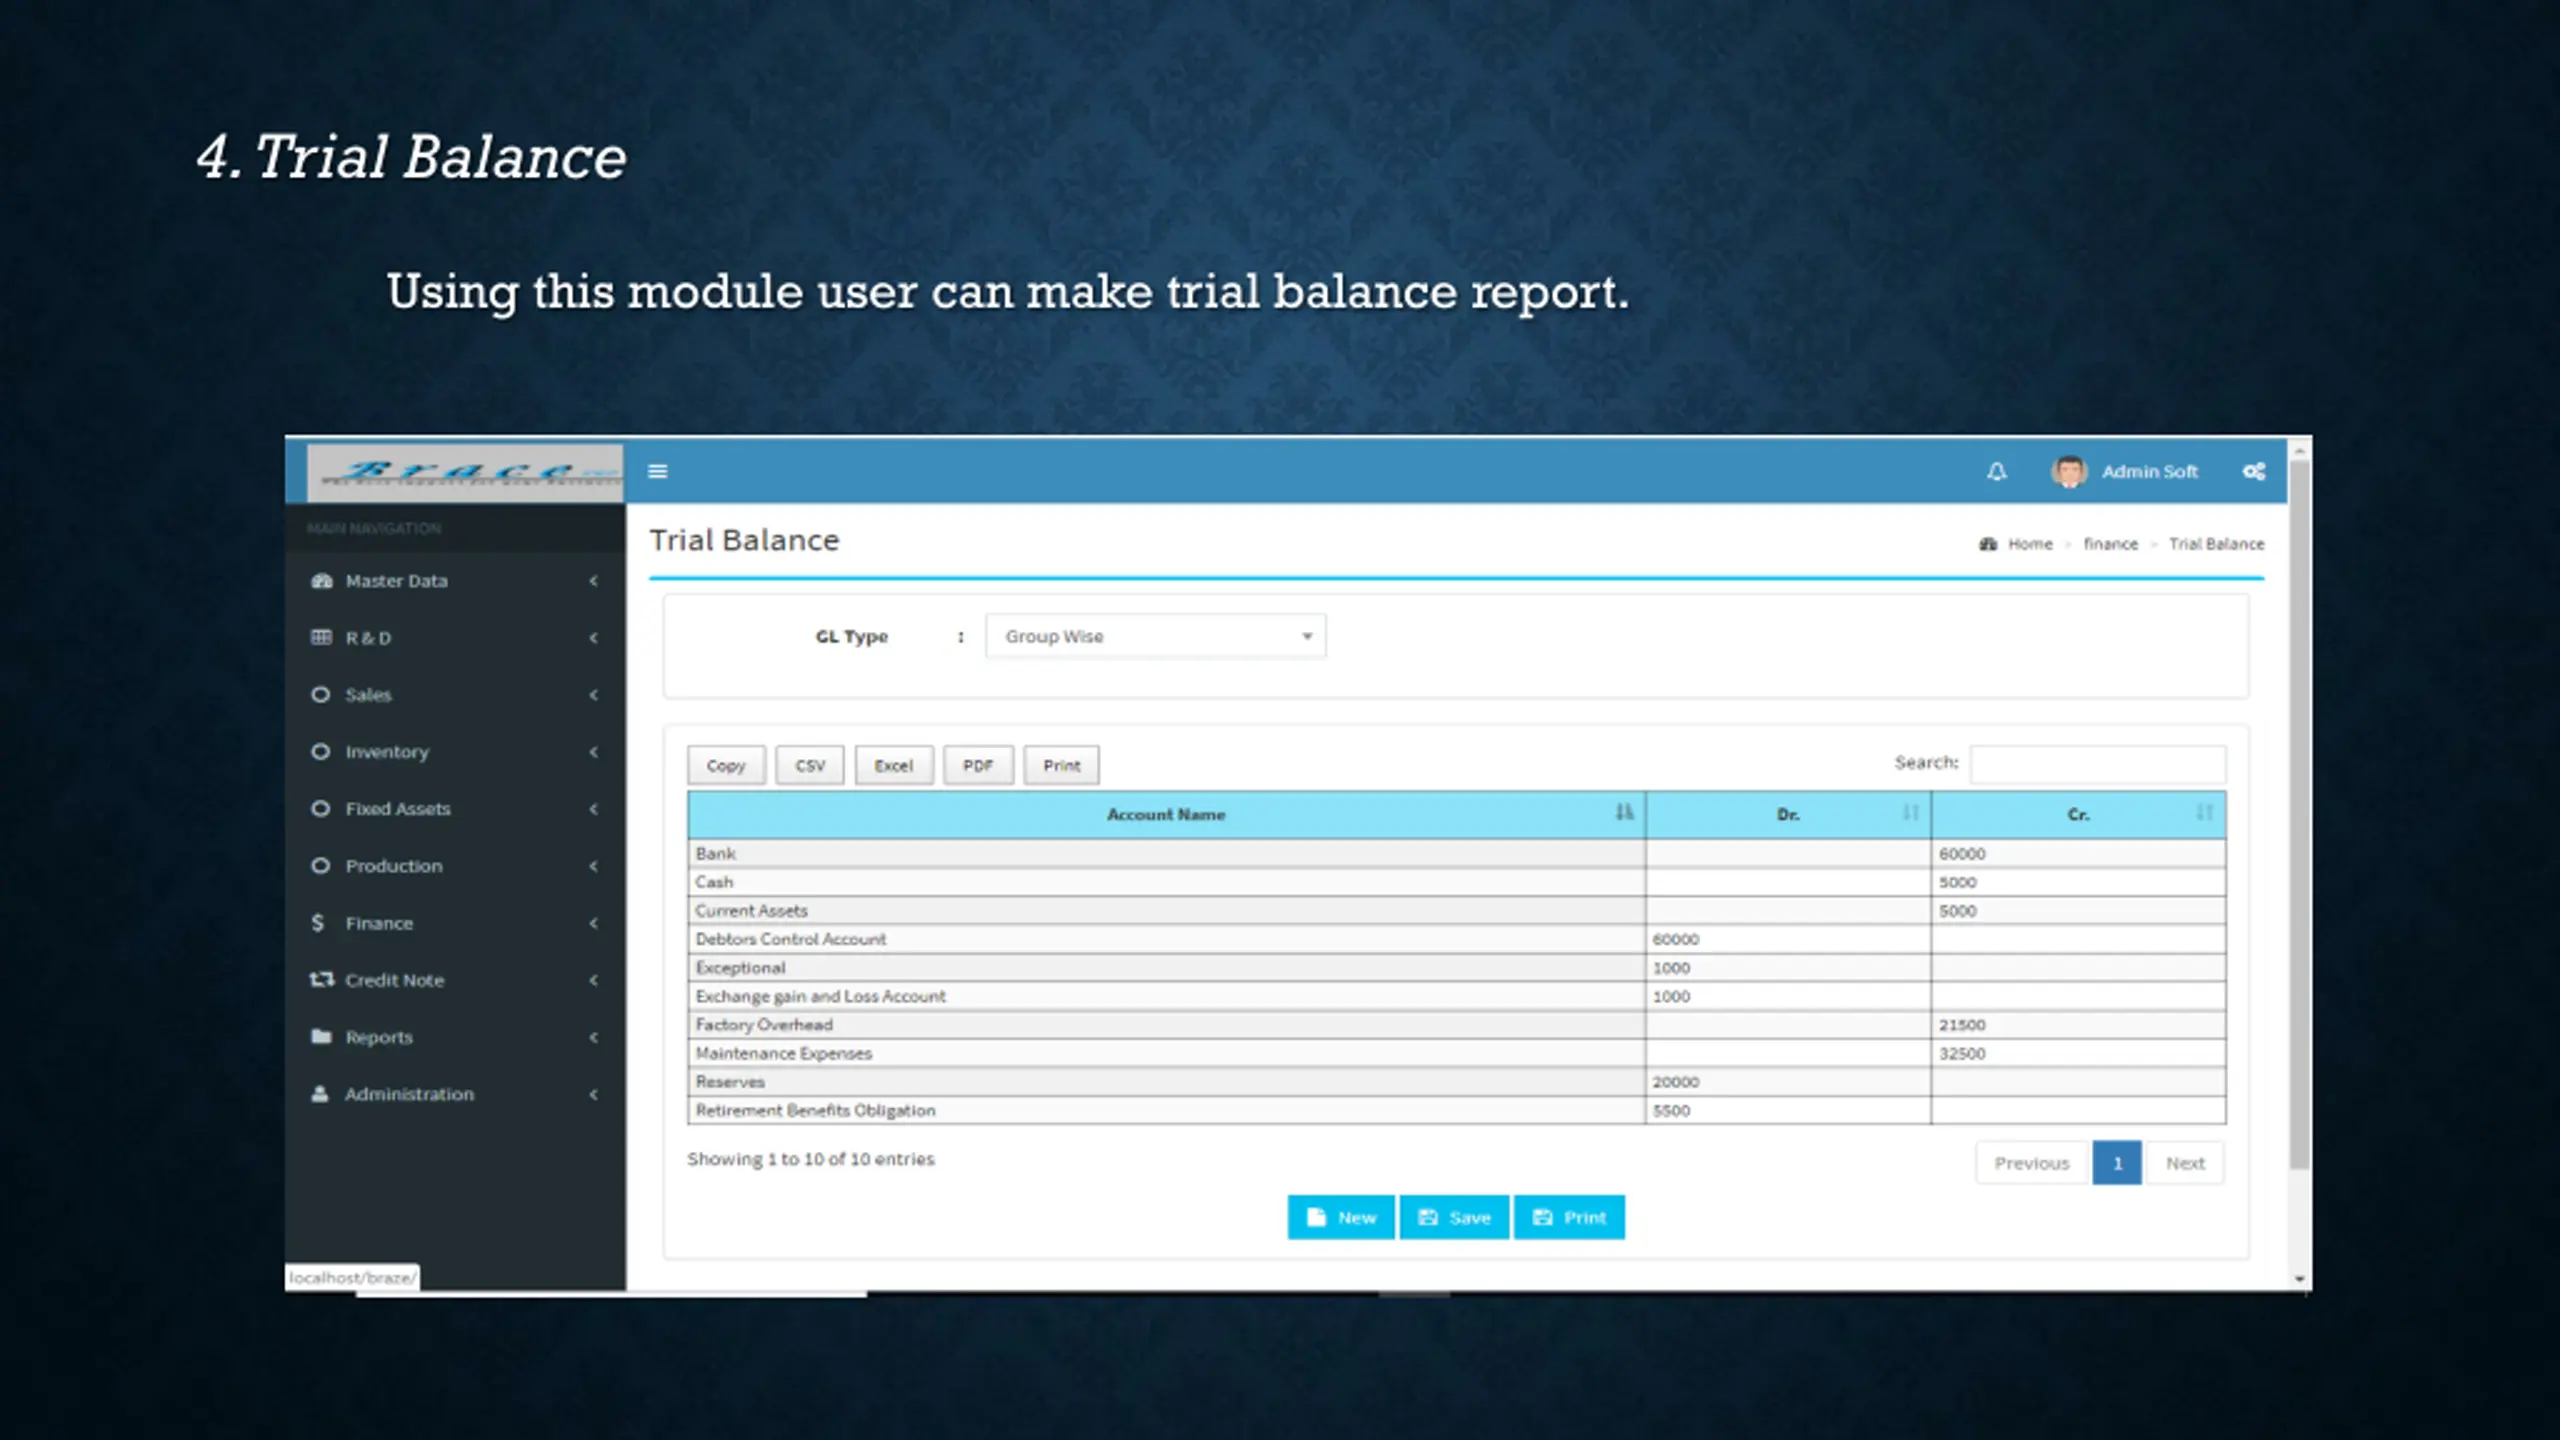Click the Home breadcrumb dashboard icon
2560x1440 pixels.
(1988, 544)
